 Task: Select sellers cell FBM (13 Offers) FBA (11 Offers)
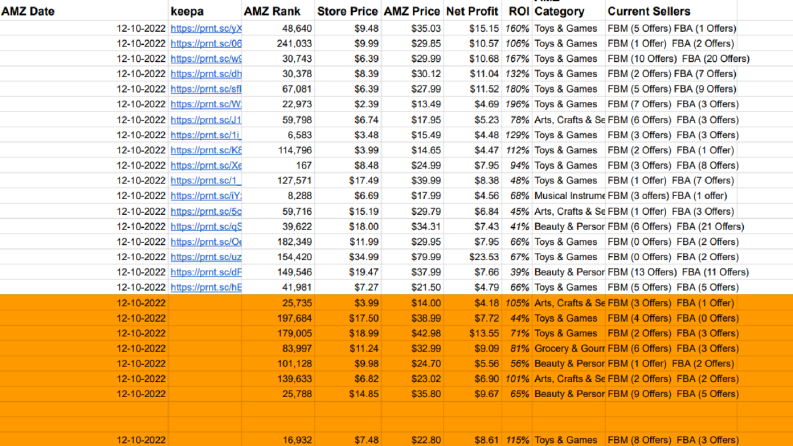point(678,272)
